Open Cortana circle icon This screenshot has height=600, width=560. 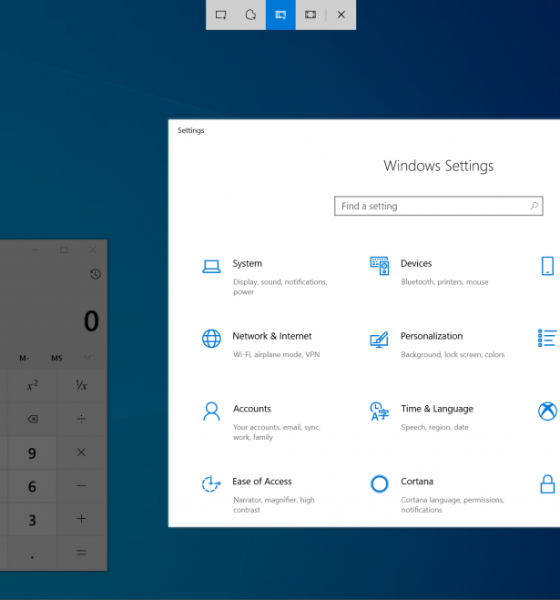tap(379, 484)
